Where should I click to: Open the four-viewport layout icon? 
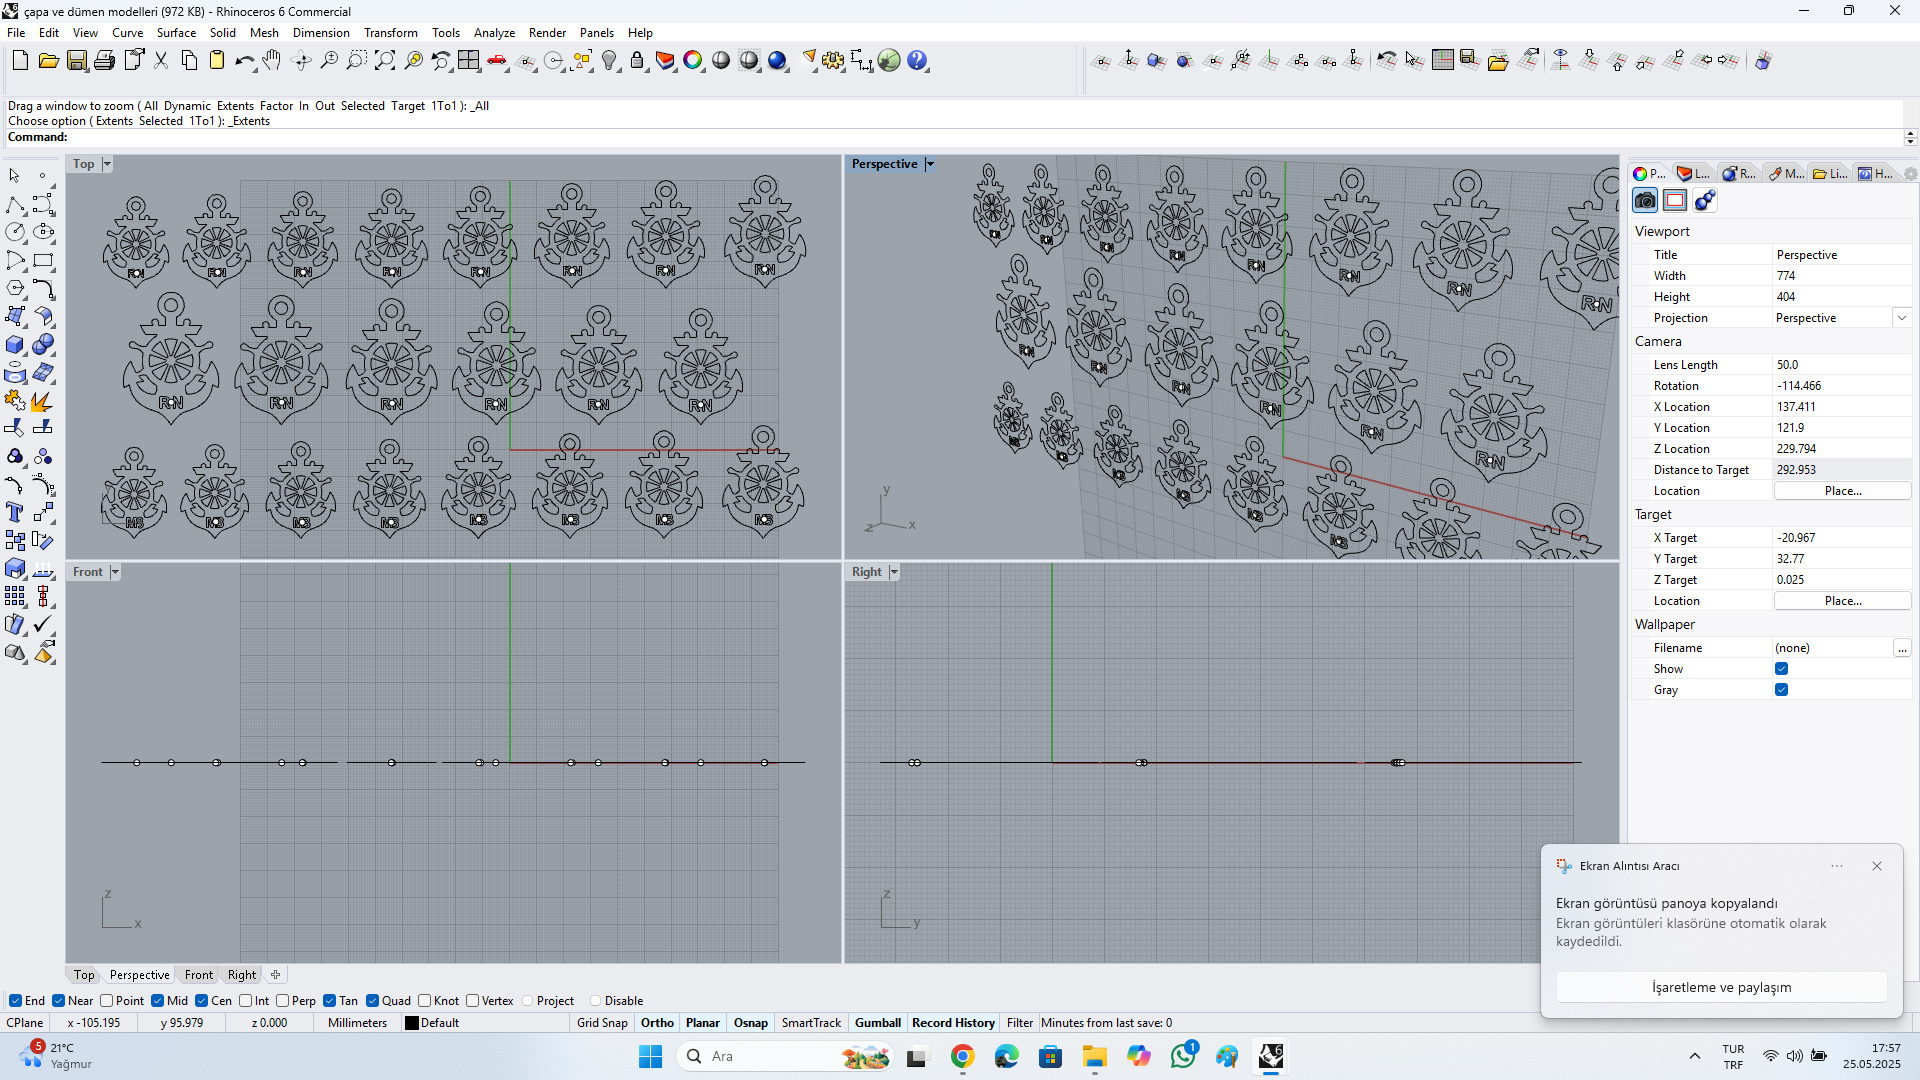pyautogui.click(x=468, y=61)
